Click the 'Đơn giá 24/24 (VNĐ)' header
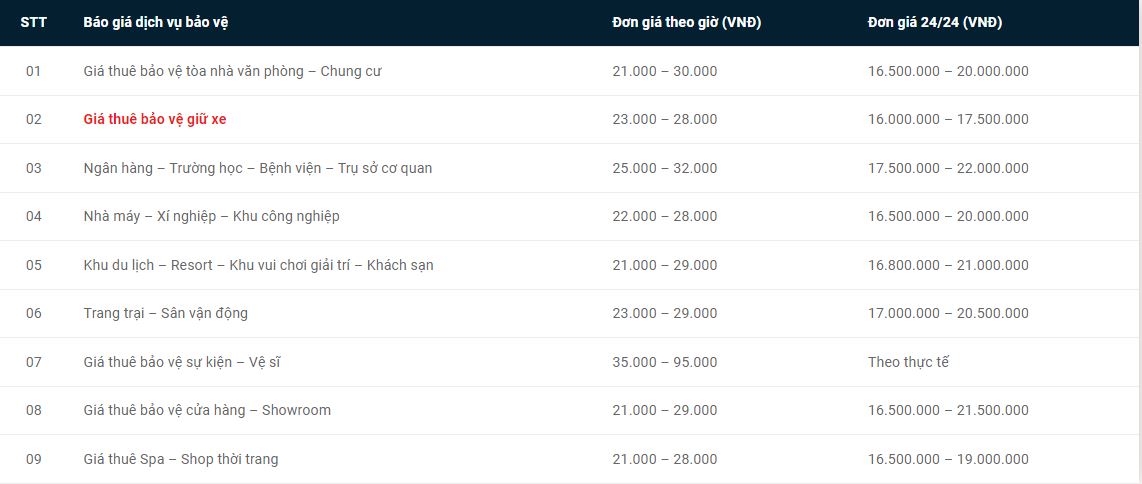 934,23
